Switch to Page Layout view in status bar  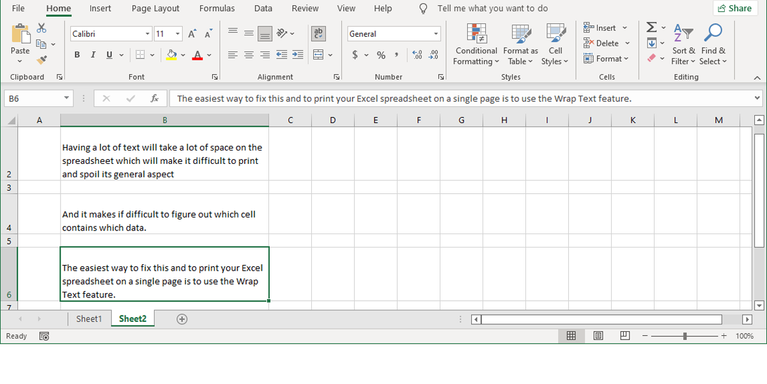(x=598, y=336)
